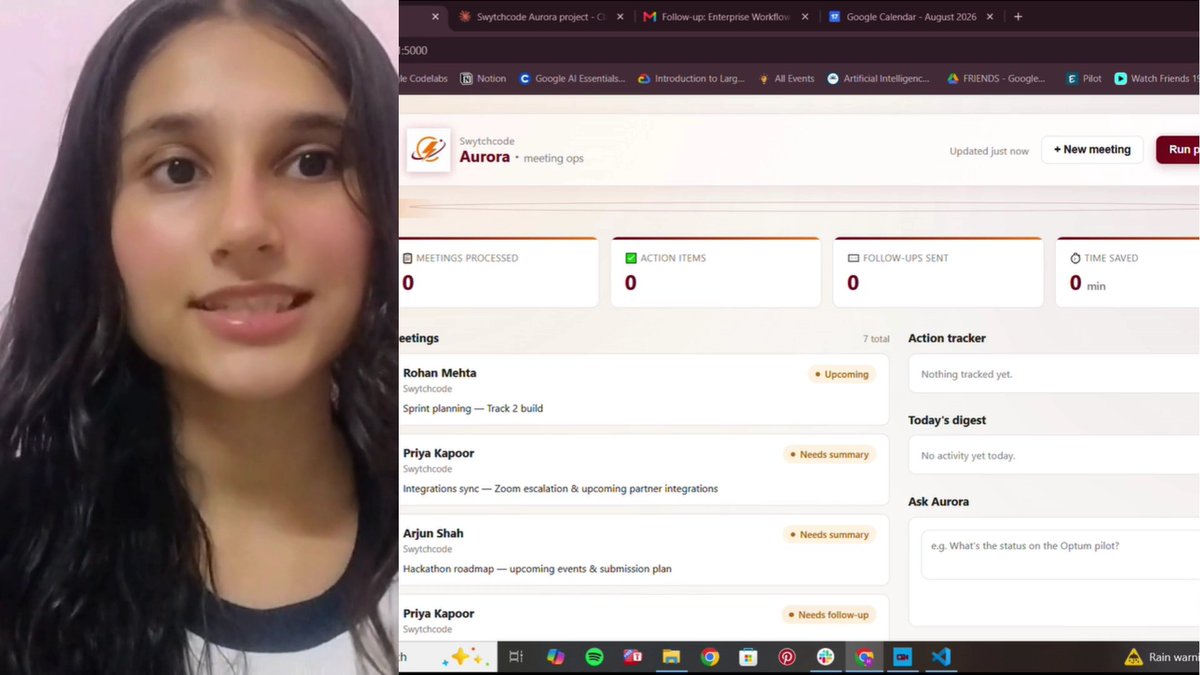Screen dimensions: 1200x675
Task: Click the Meetings Processed stat card
Action: click(x=498, y=272)
